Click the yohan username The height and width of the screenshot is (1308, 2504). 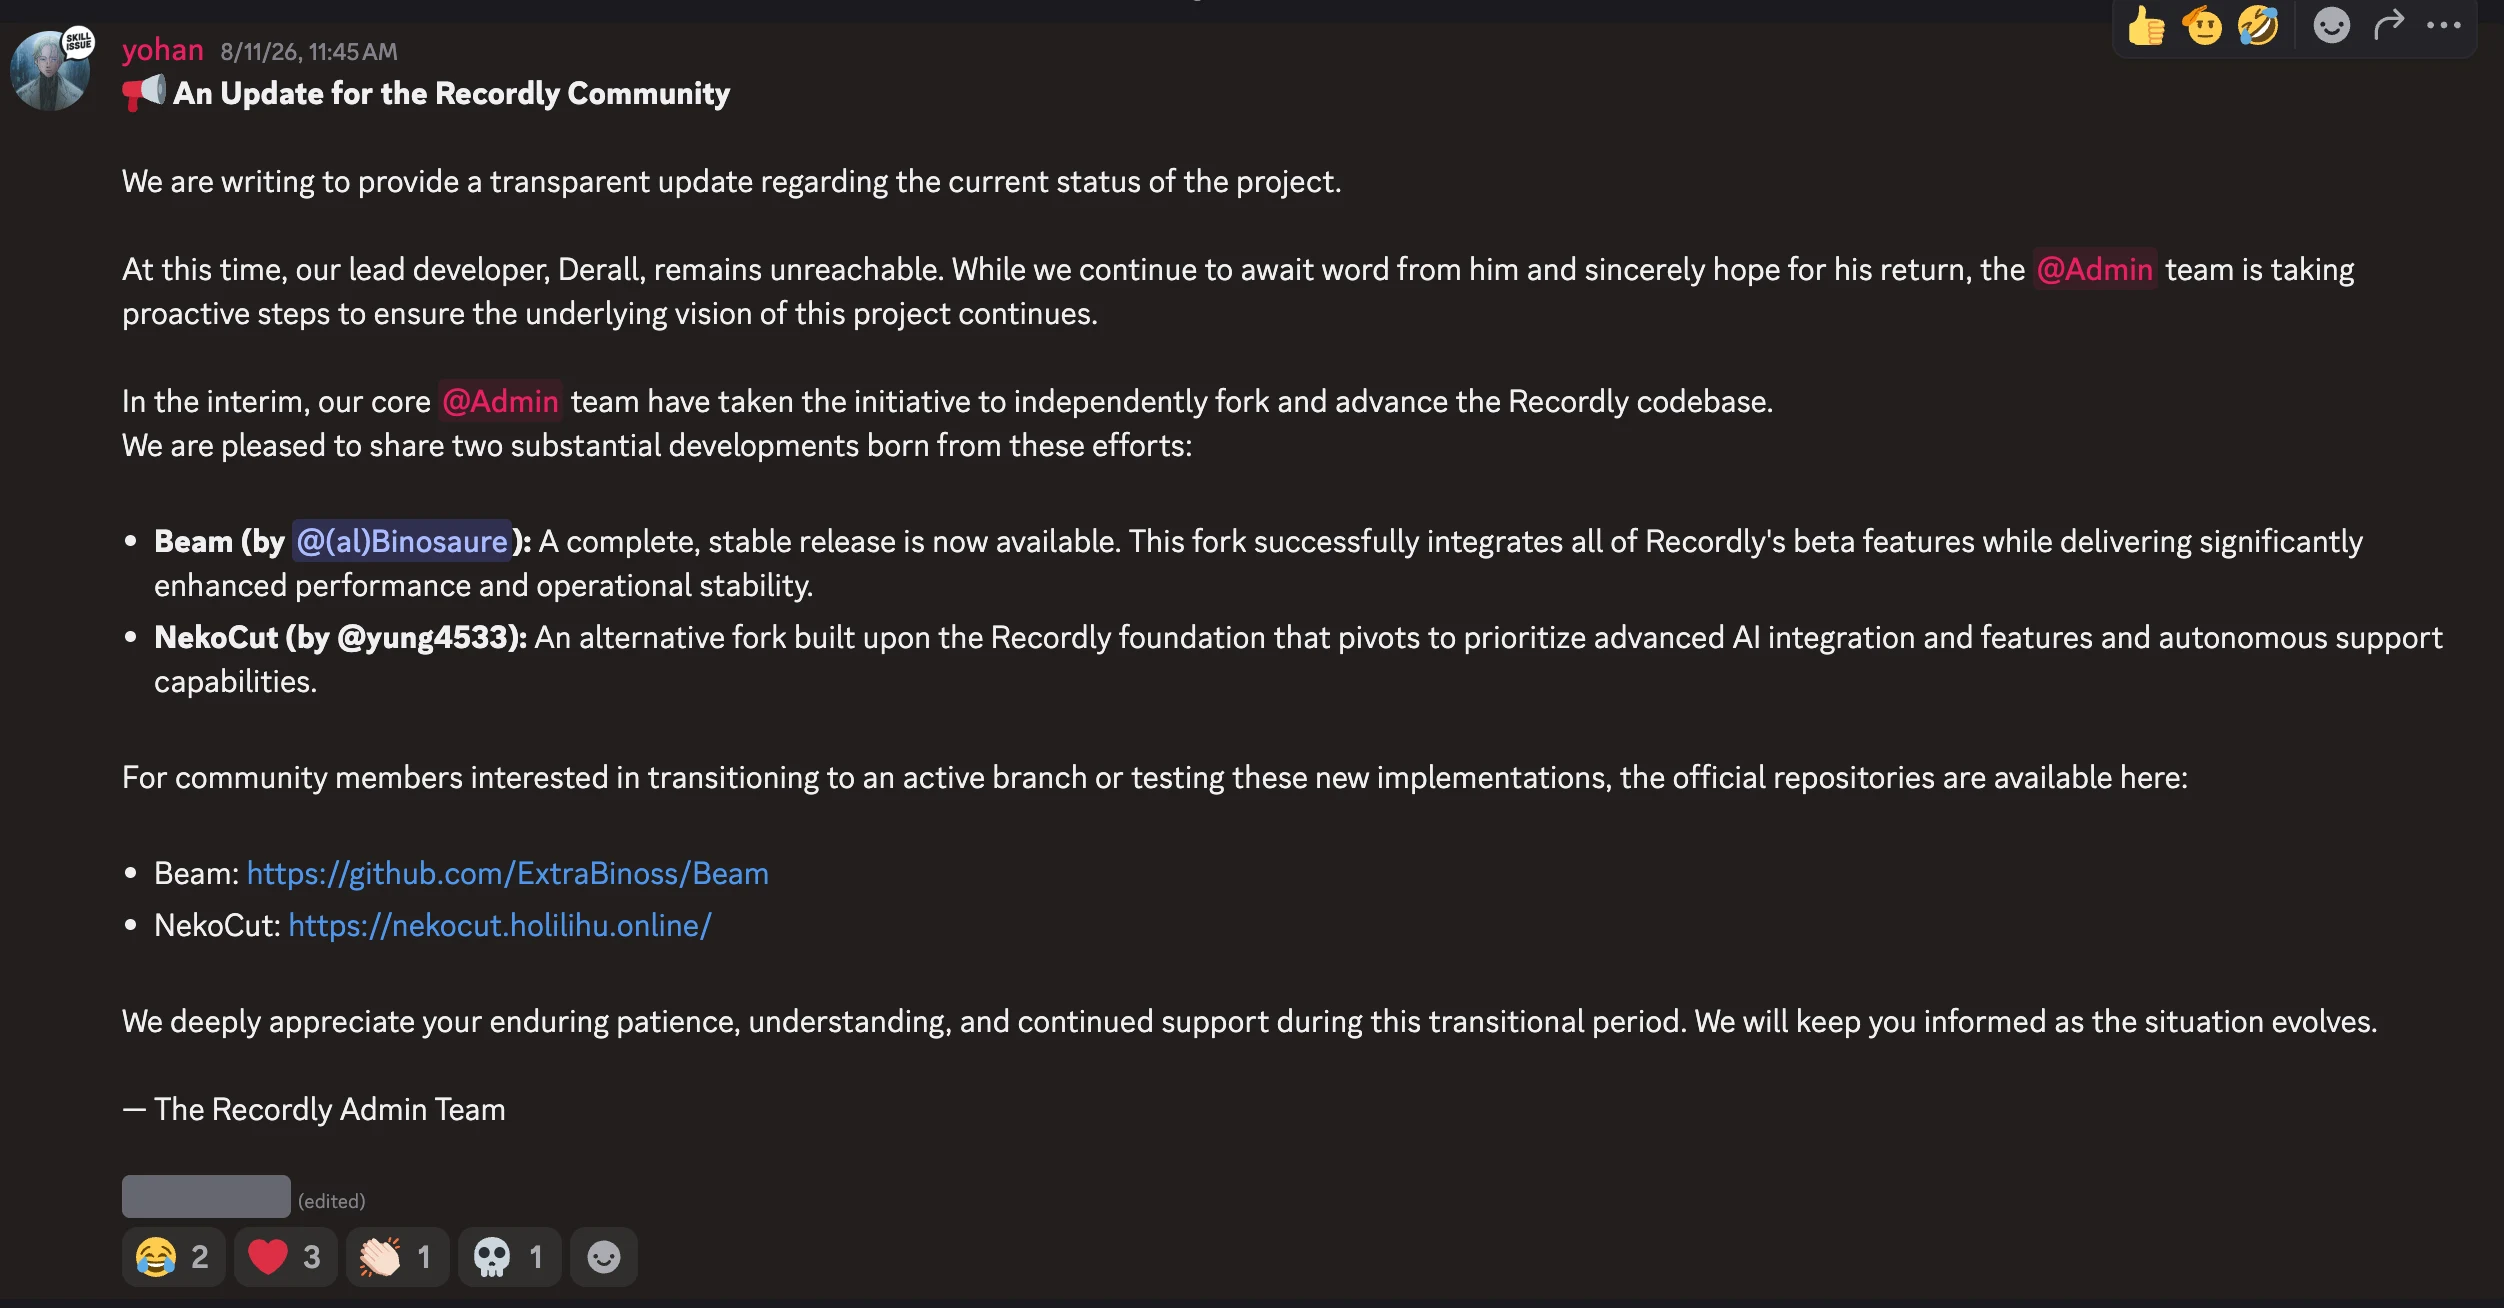tap(163, 50)
